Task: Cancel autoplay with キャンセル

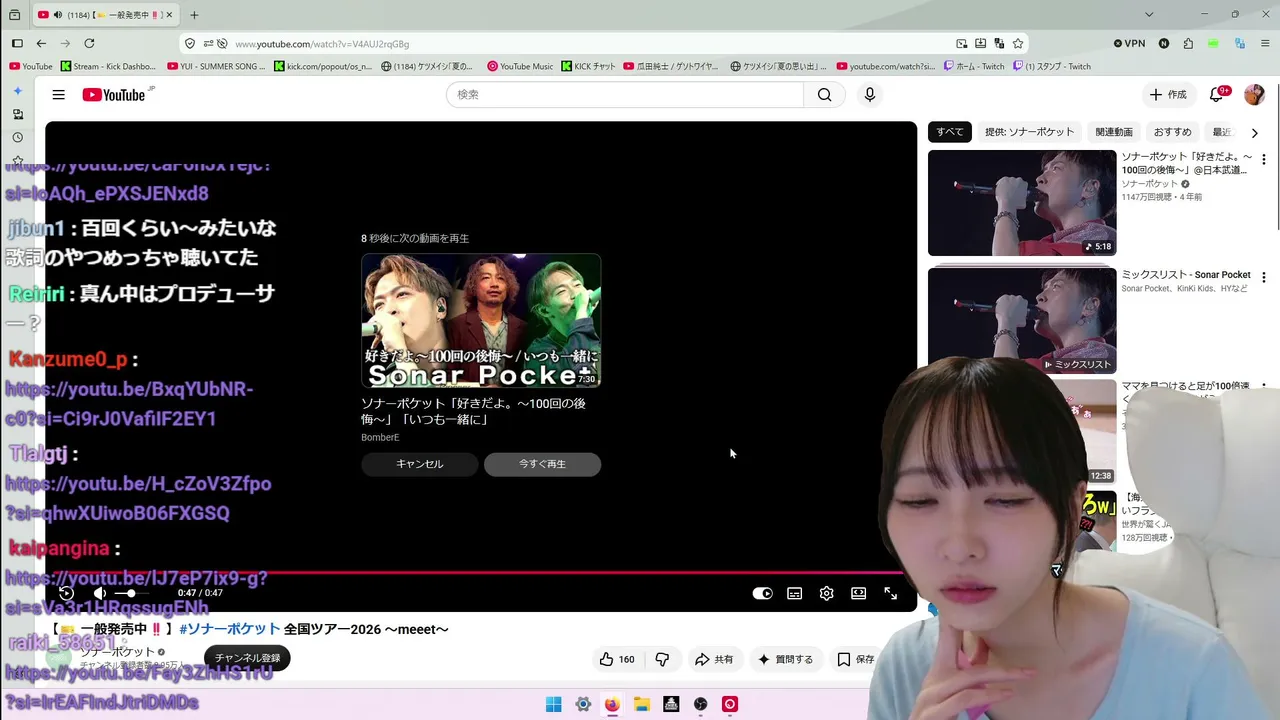Action: click(x=420, y=464)
